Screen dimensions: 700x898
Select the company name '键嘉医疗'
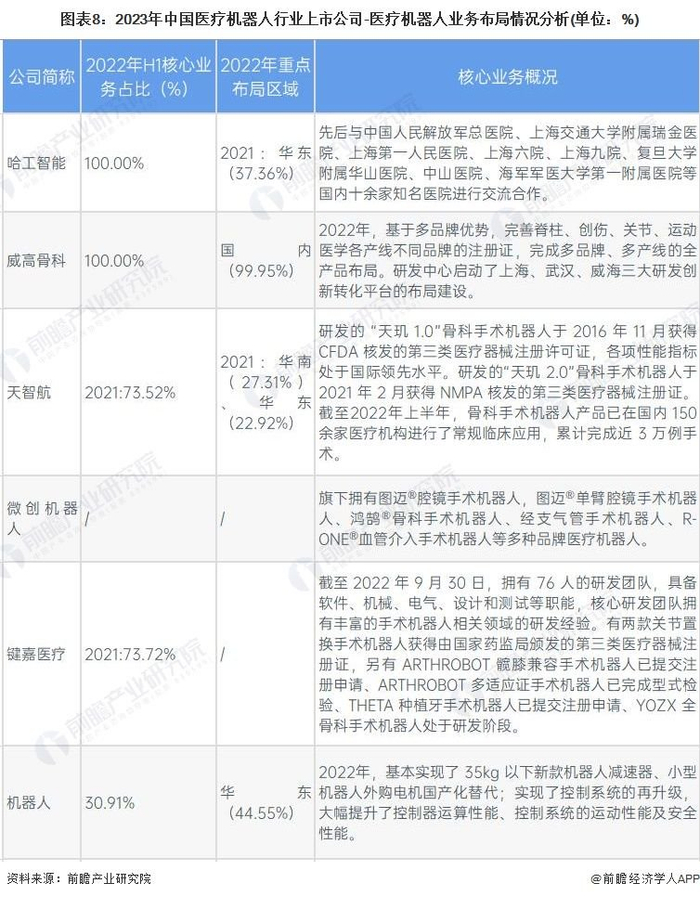tap(36, 654)
